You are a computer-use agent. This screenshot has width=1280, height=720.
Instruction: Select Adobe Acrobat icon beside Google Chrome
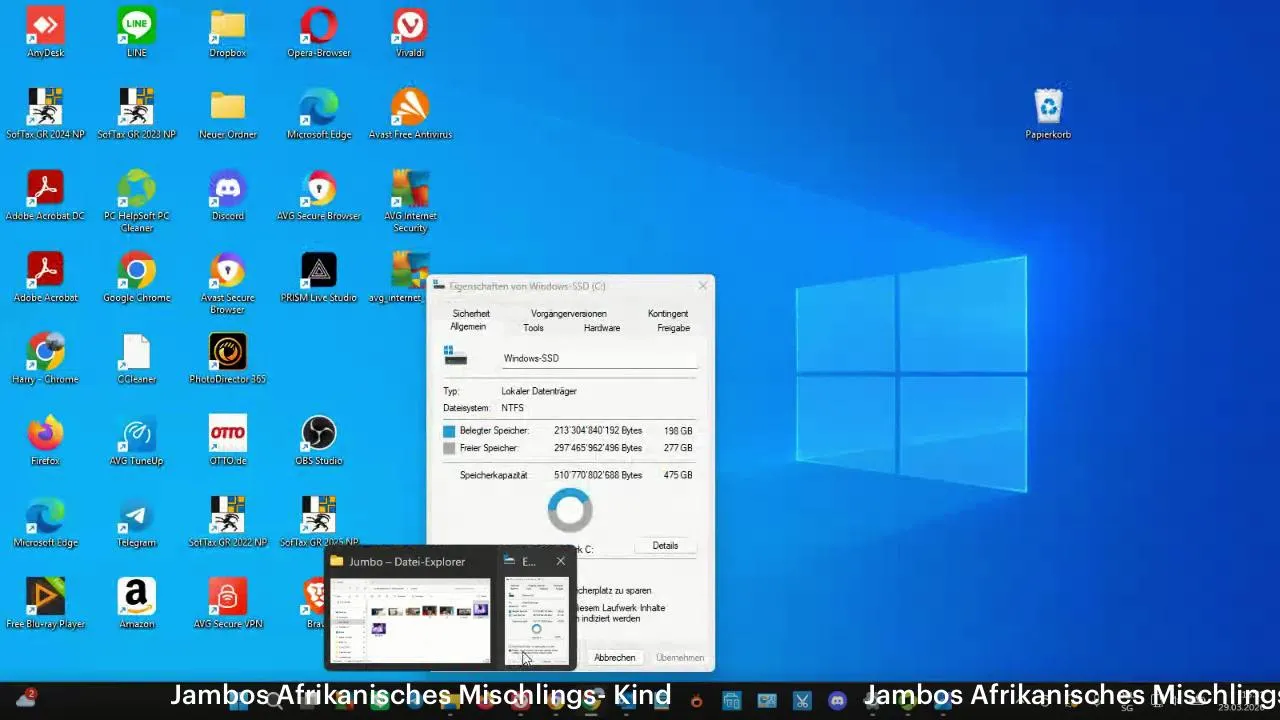pyautogui.click(x=45, y=277)
